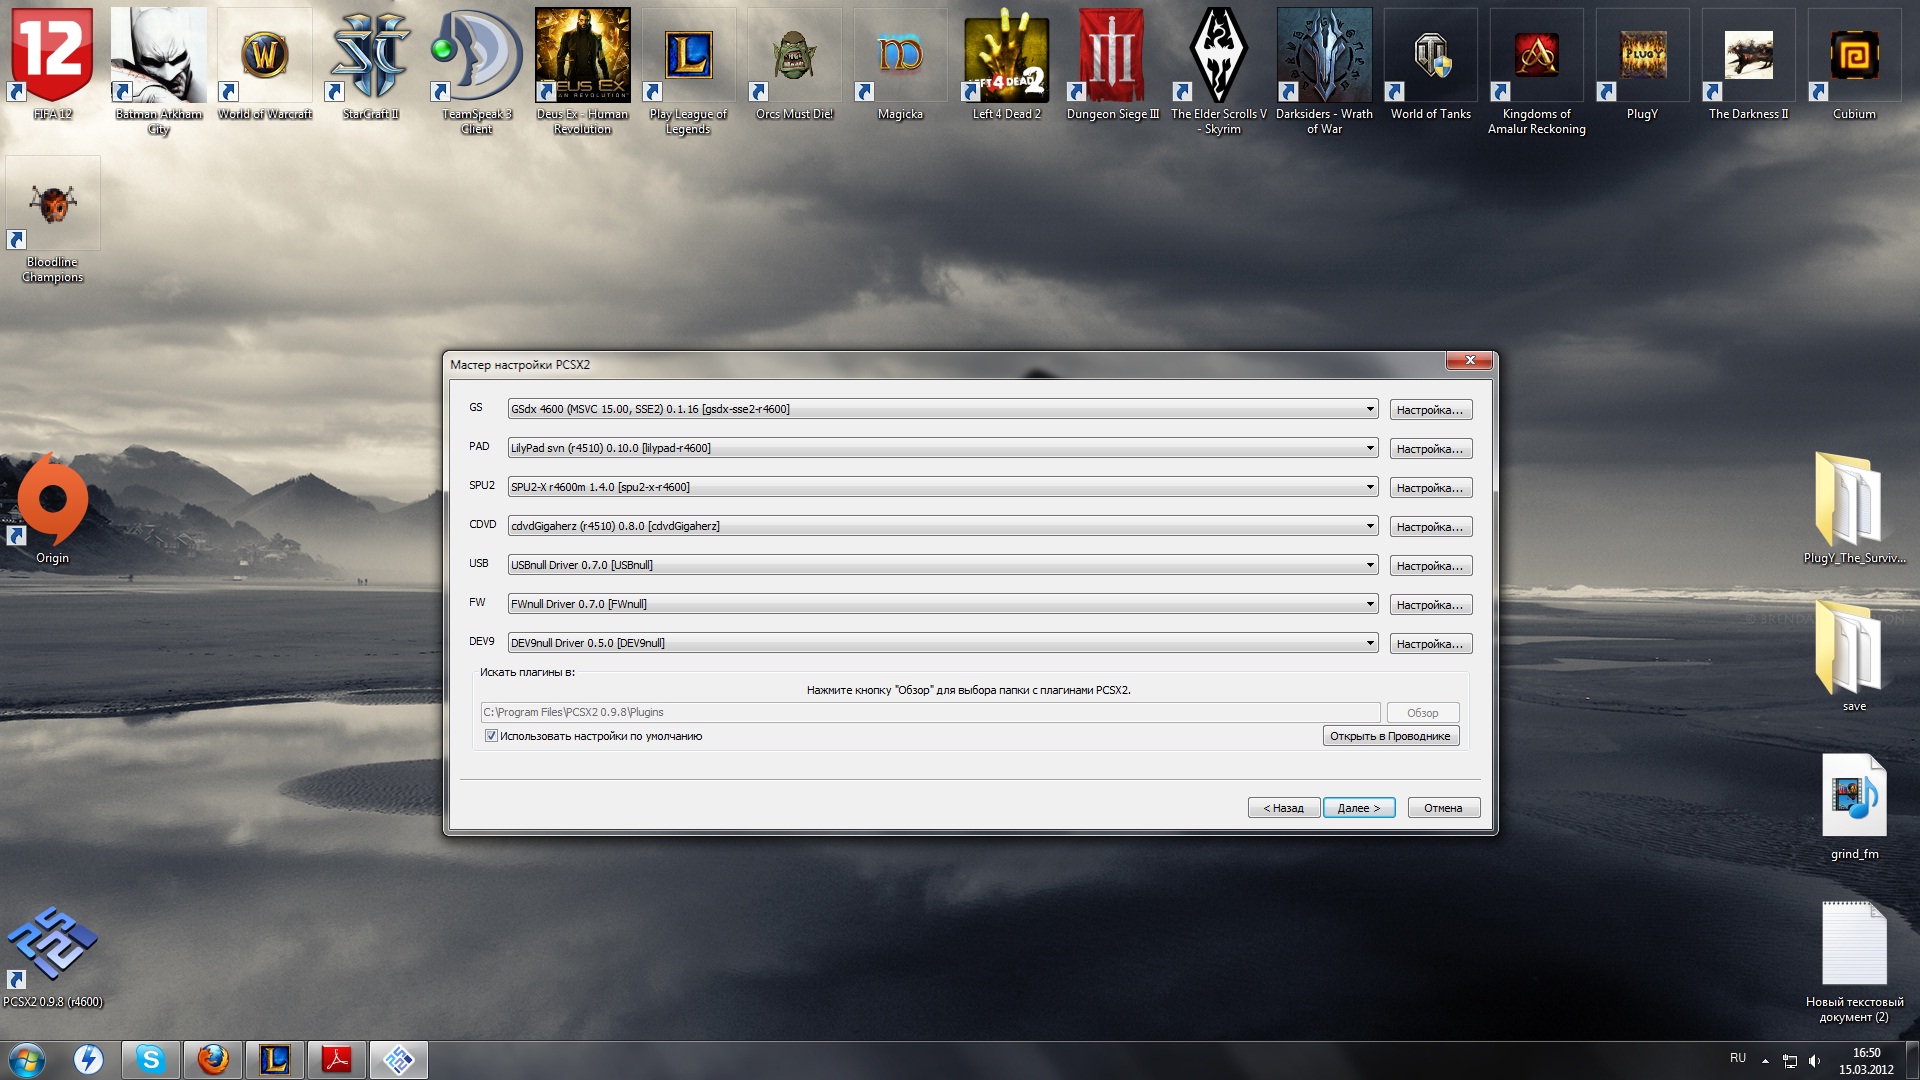This screenshot has width=1920, height=1080.
Task: Open the TeamSpeak 3 Client icon
Action: [x=476, y=56]
